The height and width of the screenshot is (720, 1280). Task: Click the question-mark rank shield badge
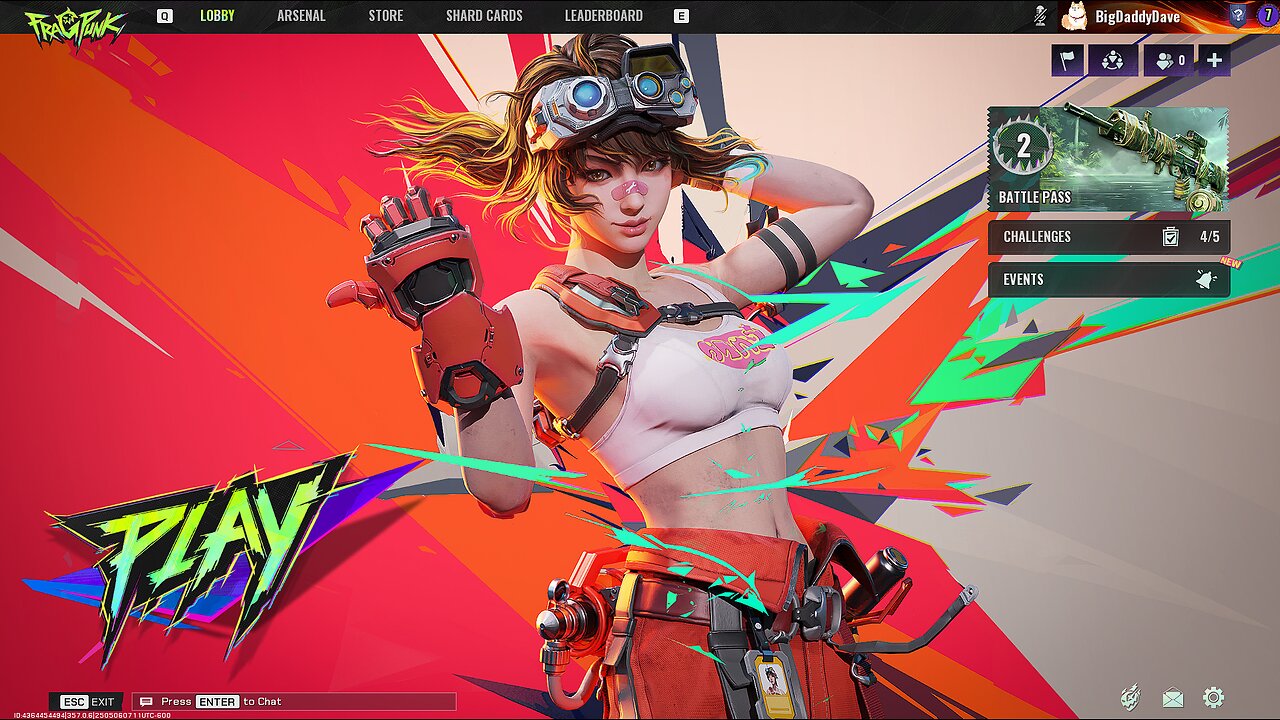tap(1238, 16)
